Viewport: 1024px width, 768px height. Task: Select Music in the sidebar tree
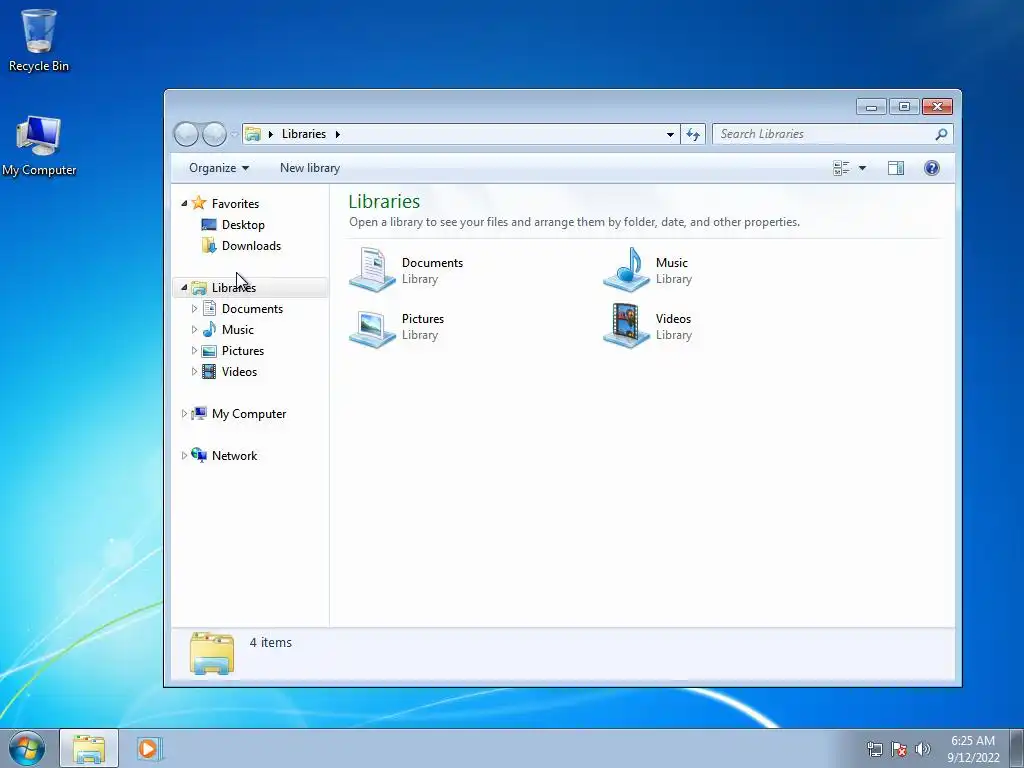pos(238,329)
